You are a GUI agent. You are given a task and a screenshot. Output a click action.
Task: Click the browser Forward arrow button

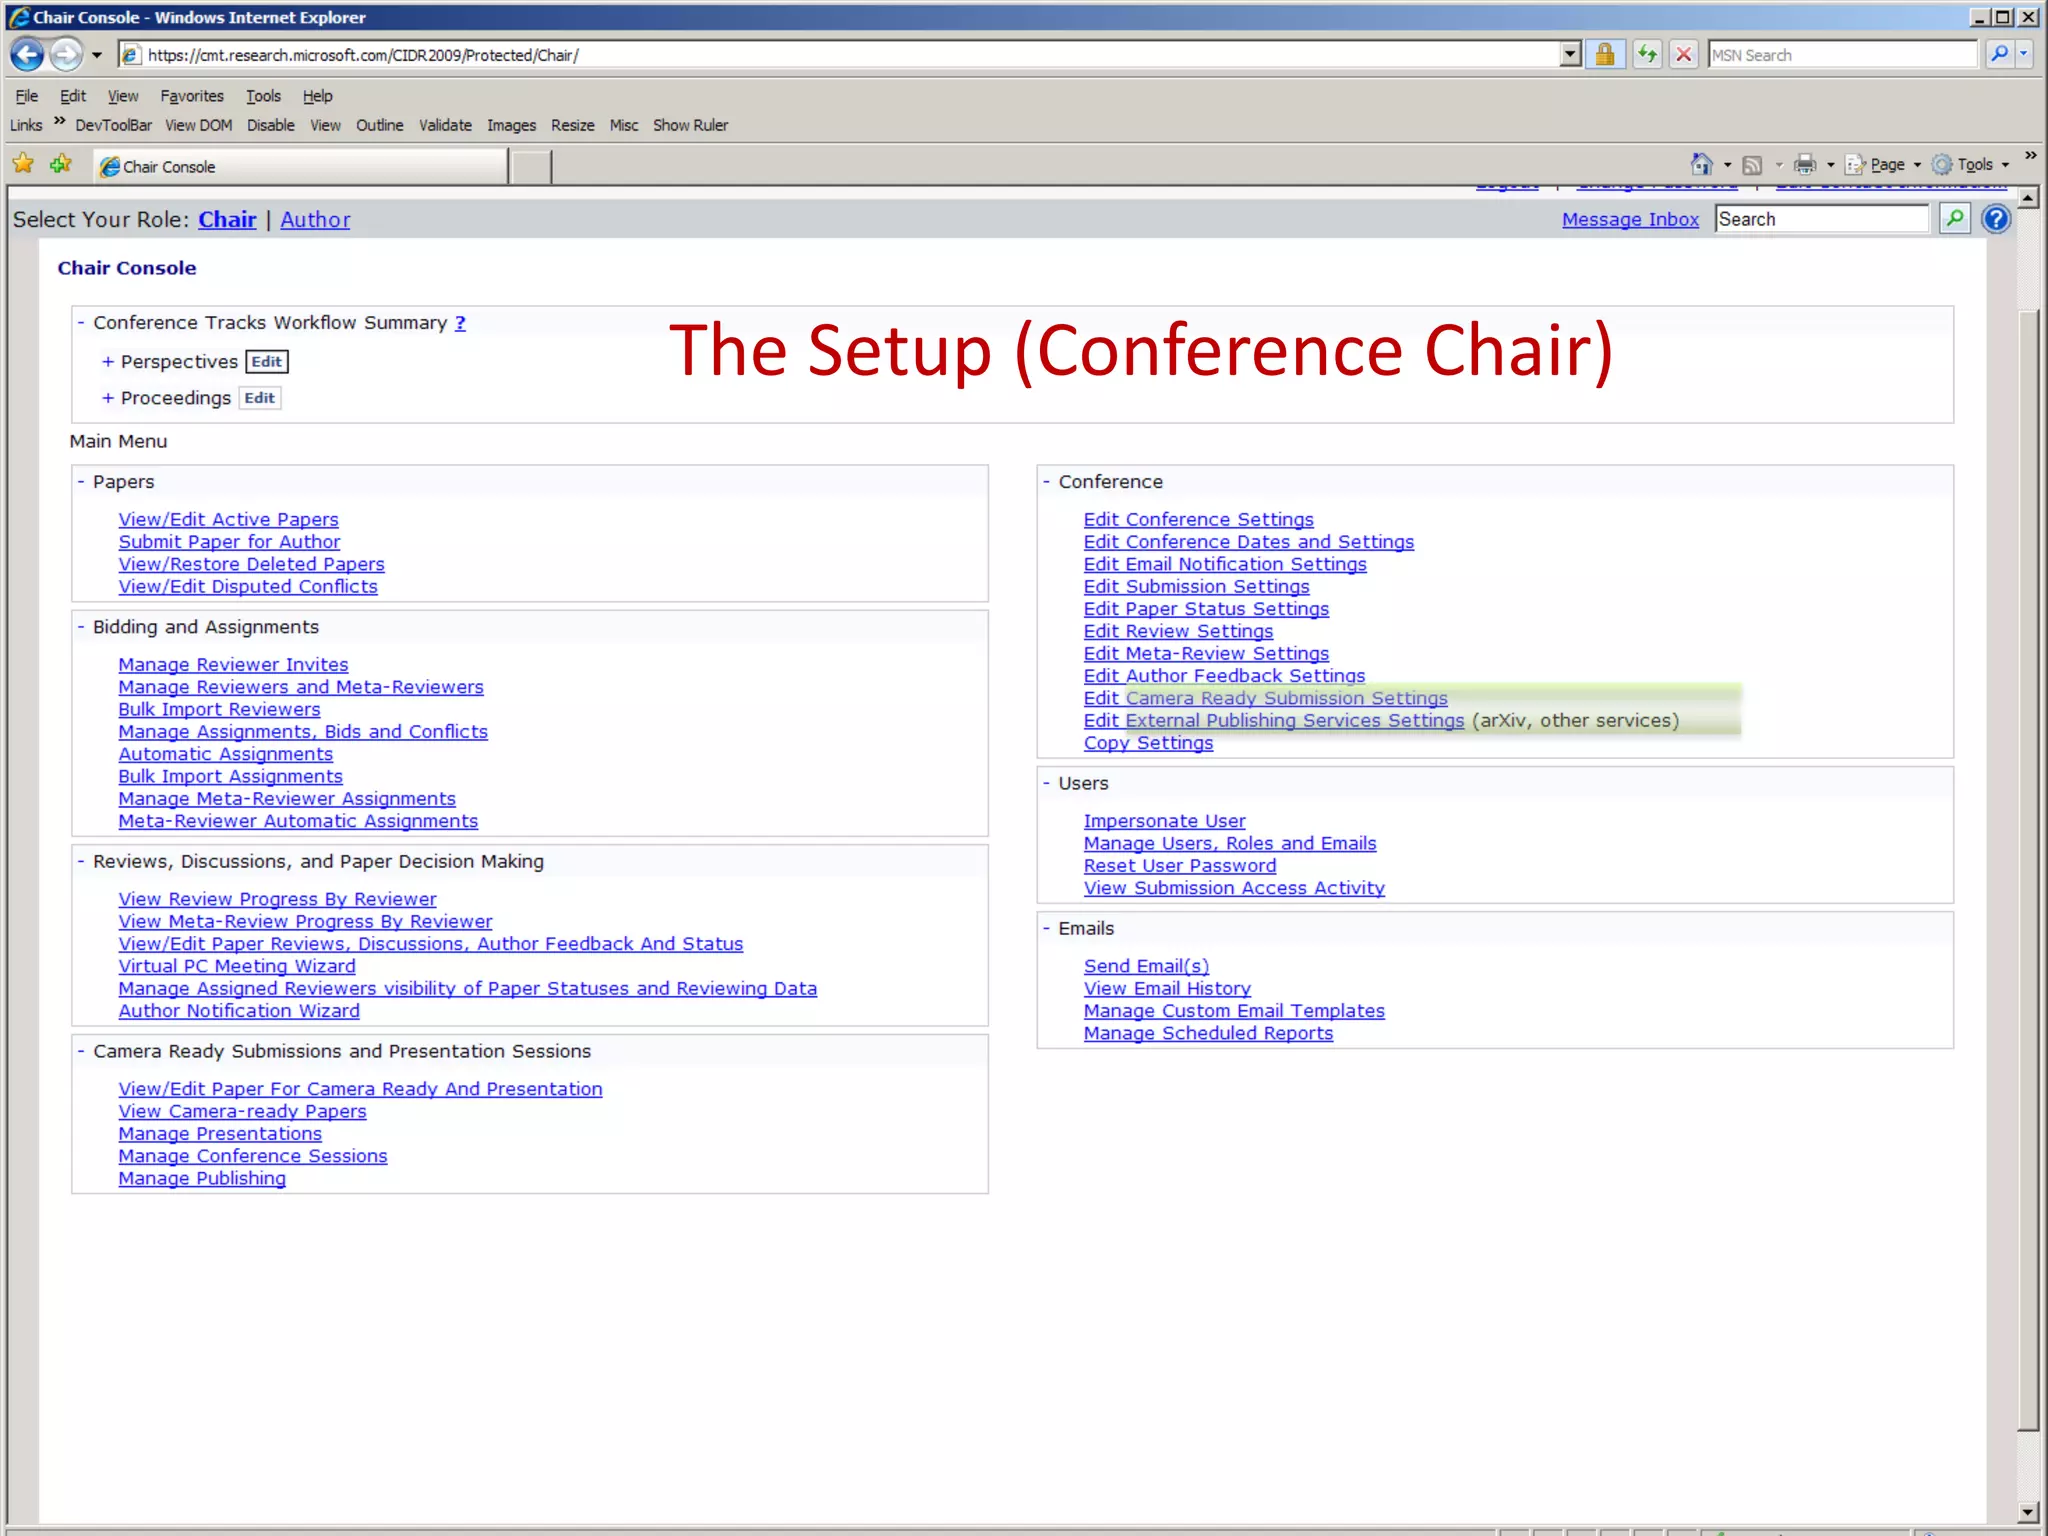coord(66,54)
